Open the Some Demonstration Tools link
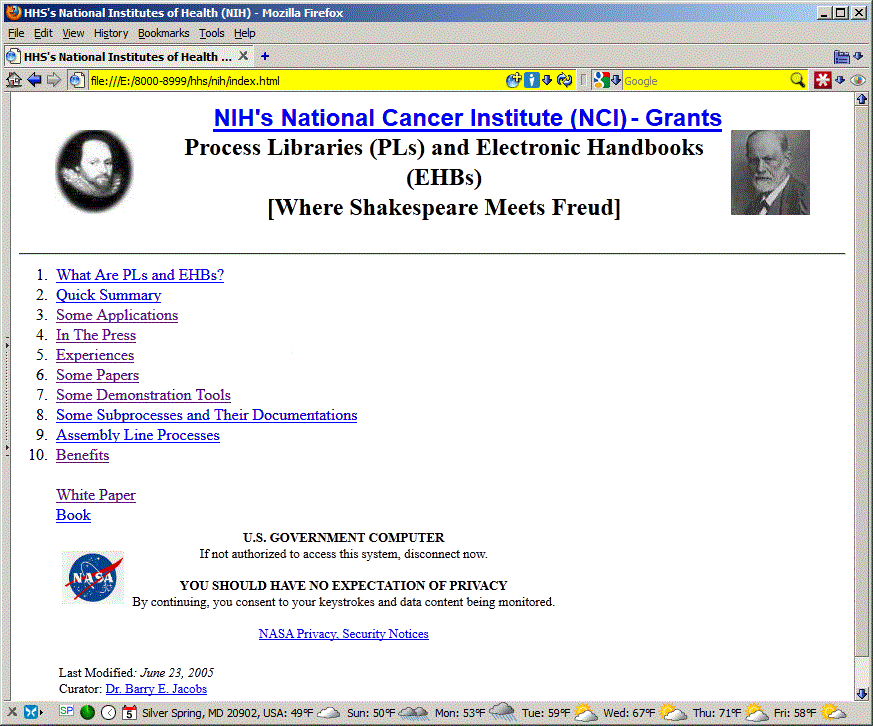This screenshot has height=726, width=873. click(x=143, y=395)
